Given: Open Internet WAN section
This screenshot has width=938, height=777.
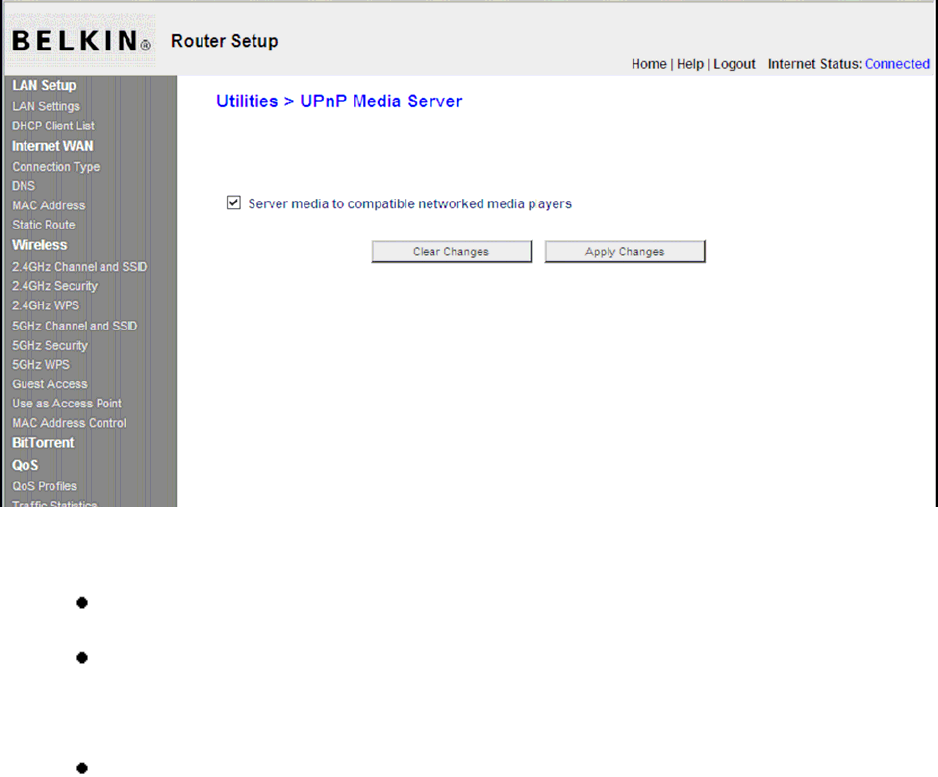Looking at the screenshot, I should [53, 146].
